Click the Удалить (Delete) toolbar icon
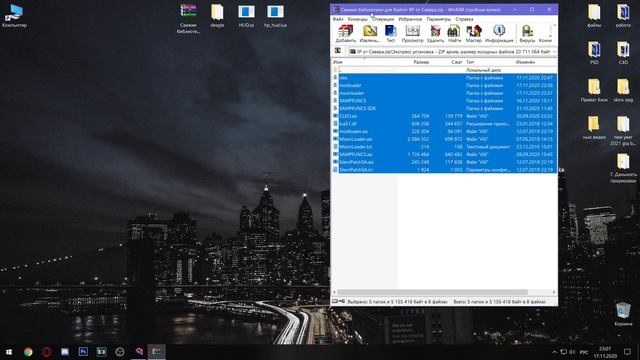Image resolution: width=640 pixels, height=360 pixels. point(435,33)
